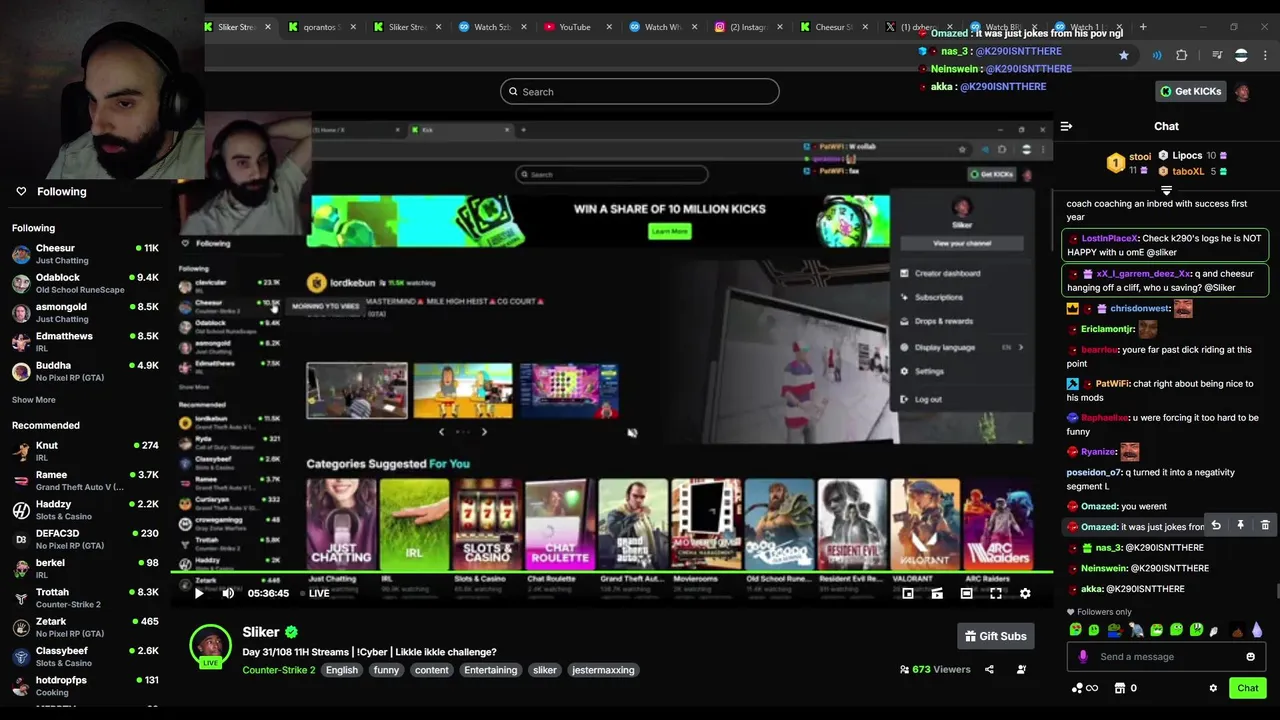This screenshot has width=1280, height=720.
Task: Click LostinPlaceX username in chat
Action: click(1109, 238)
